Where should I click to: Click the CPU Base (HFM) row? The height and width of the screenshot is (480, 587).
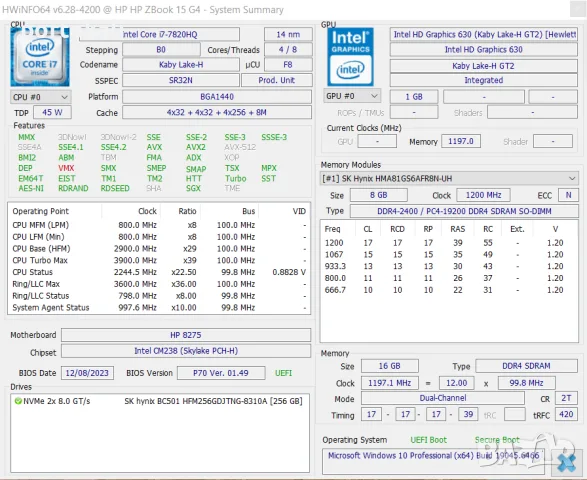point(159,249)
